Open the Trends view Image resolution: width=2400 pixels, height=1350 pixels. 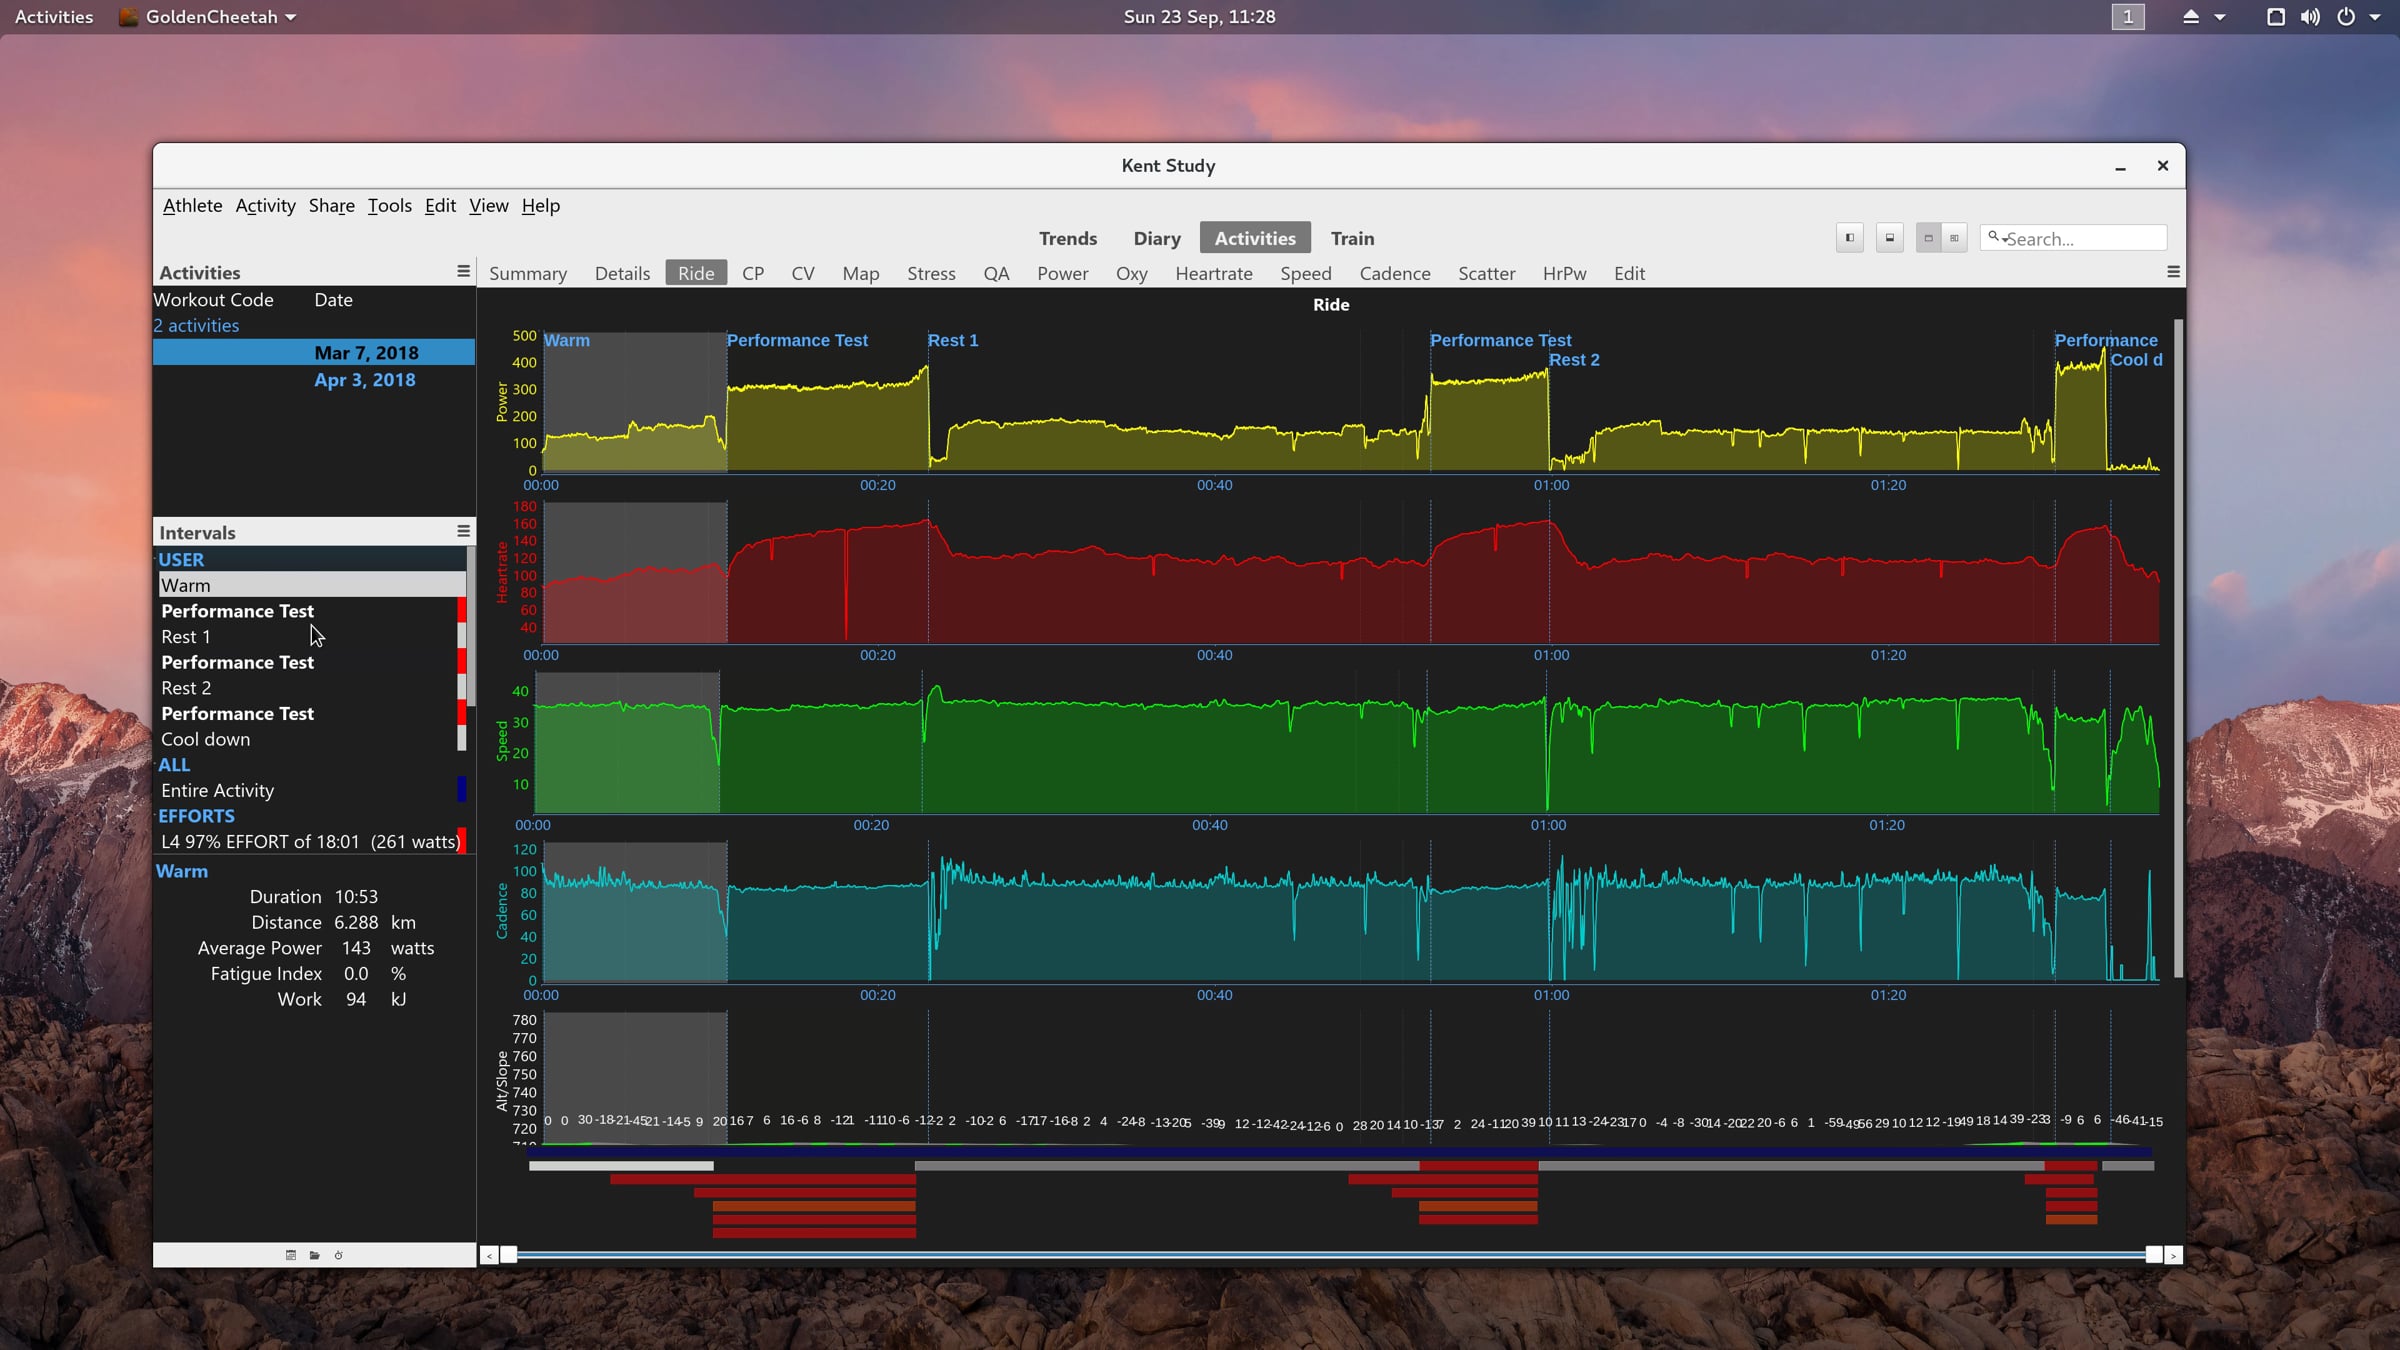click(1067, 238)
